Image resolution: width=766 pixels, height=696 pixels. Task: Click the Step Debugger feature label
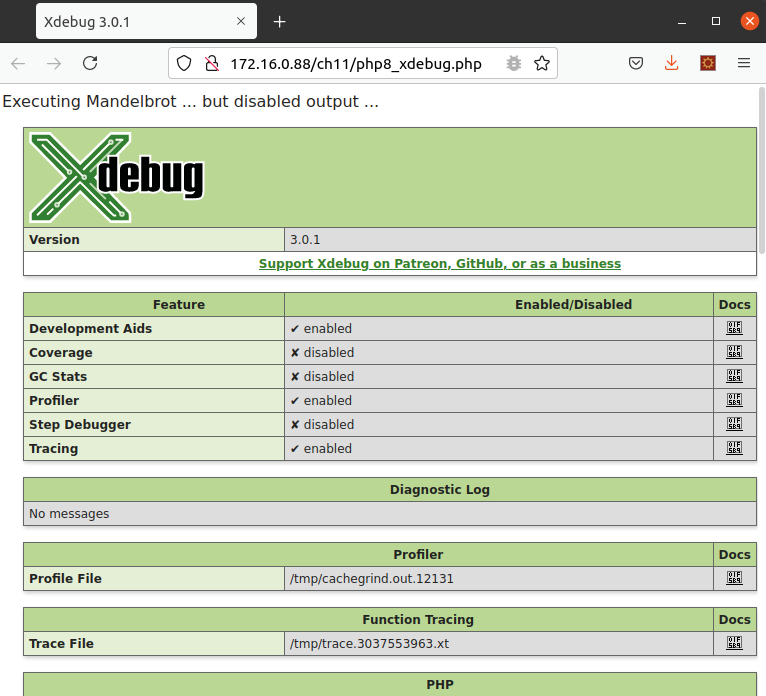80,424
